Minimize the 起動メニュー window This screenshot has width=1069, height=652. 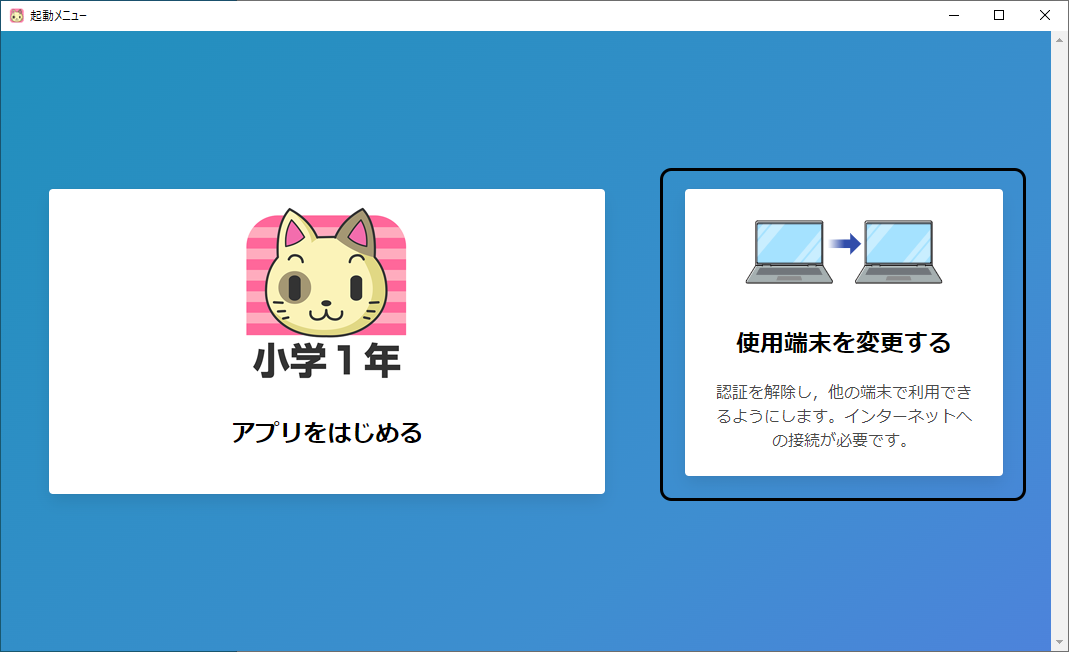click(x=954, y=16)
